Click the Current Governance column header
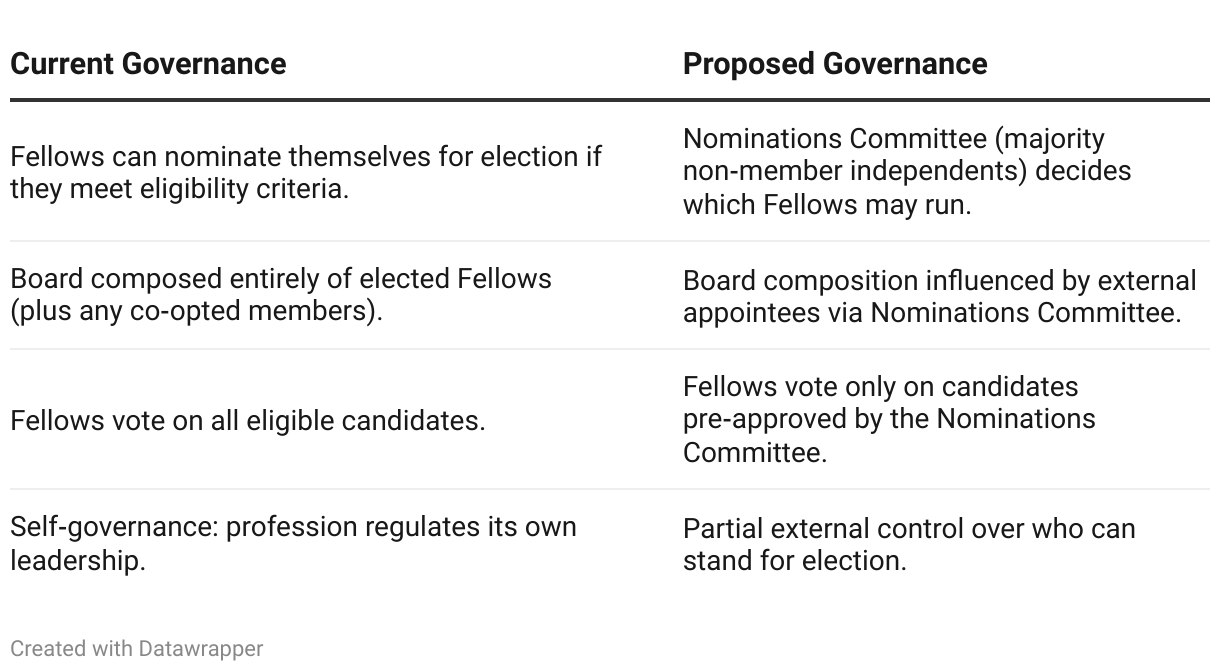 click(x=148, y=64)
